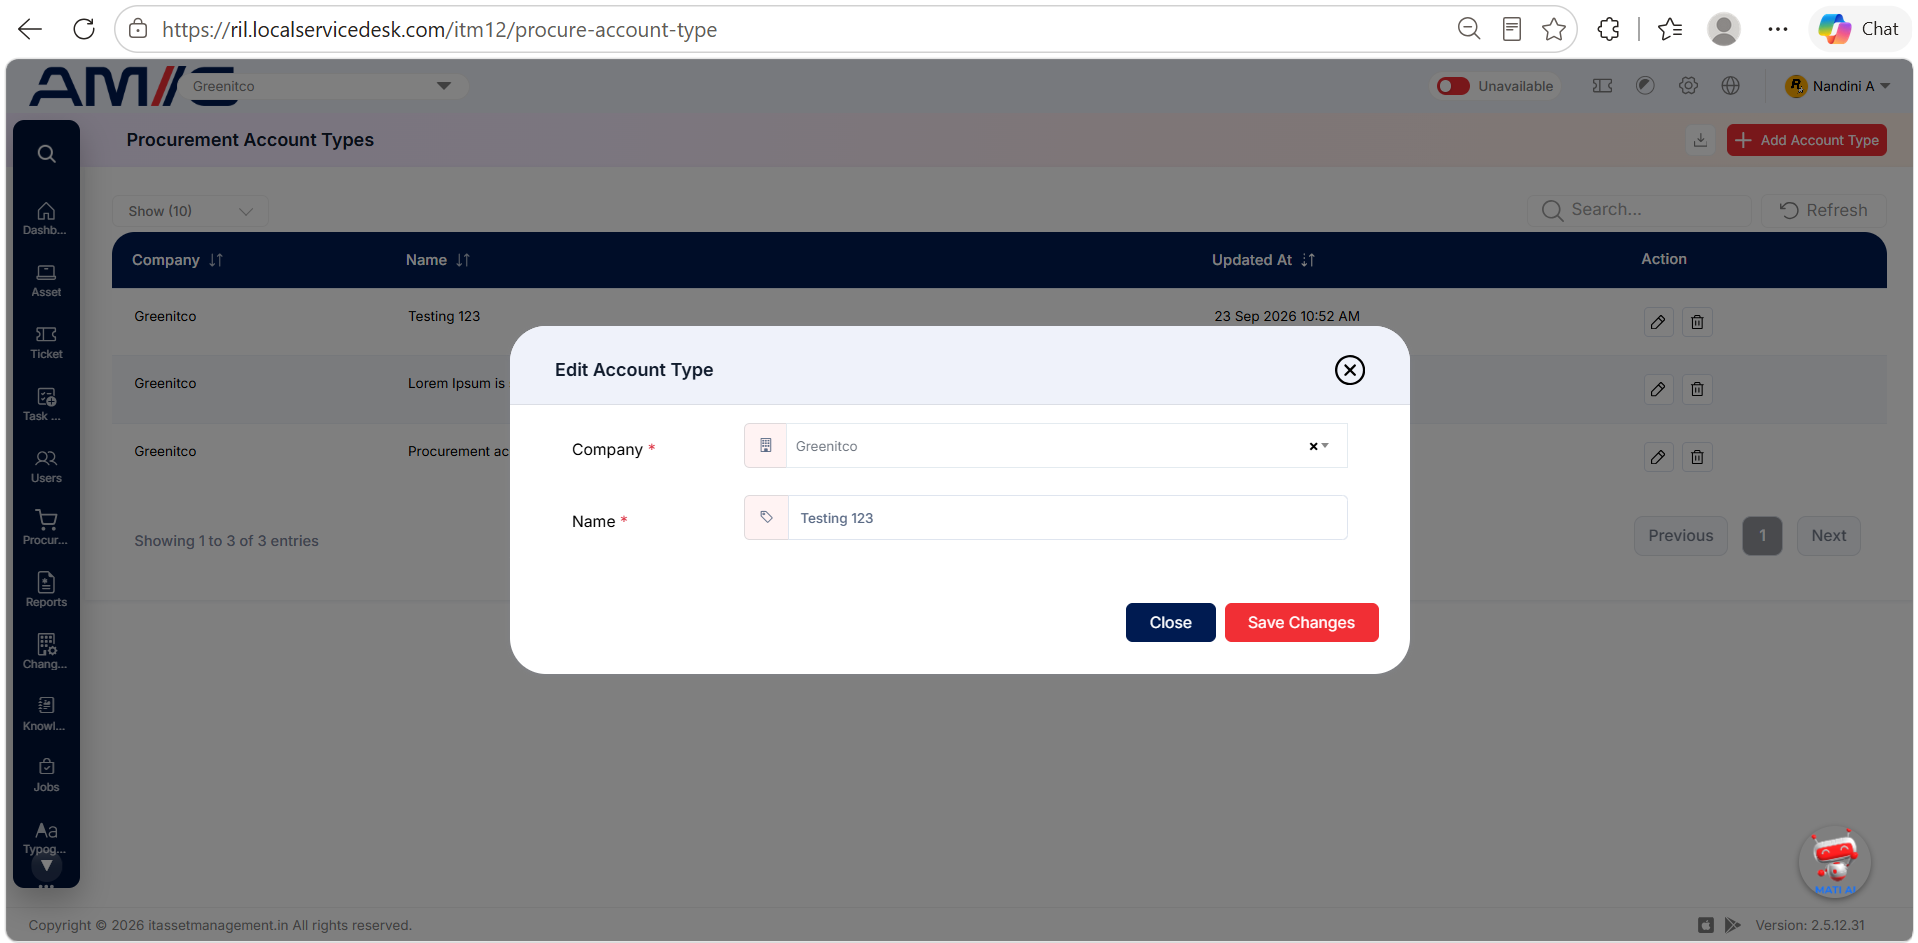Open the MATI AI chatbot assistant
This screenshot has height=943, width=1918.
click(x=1835, y=862)
